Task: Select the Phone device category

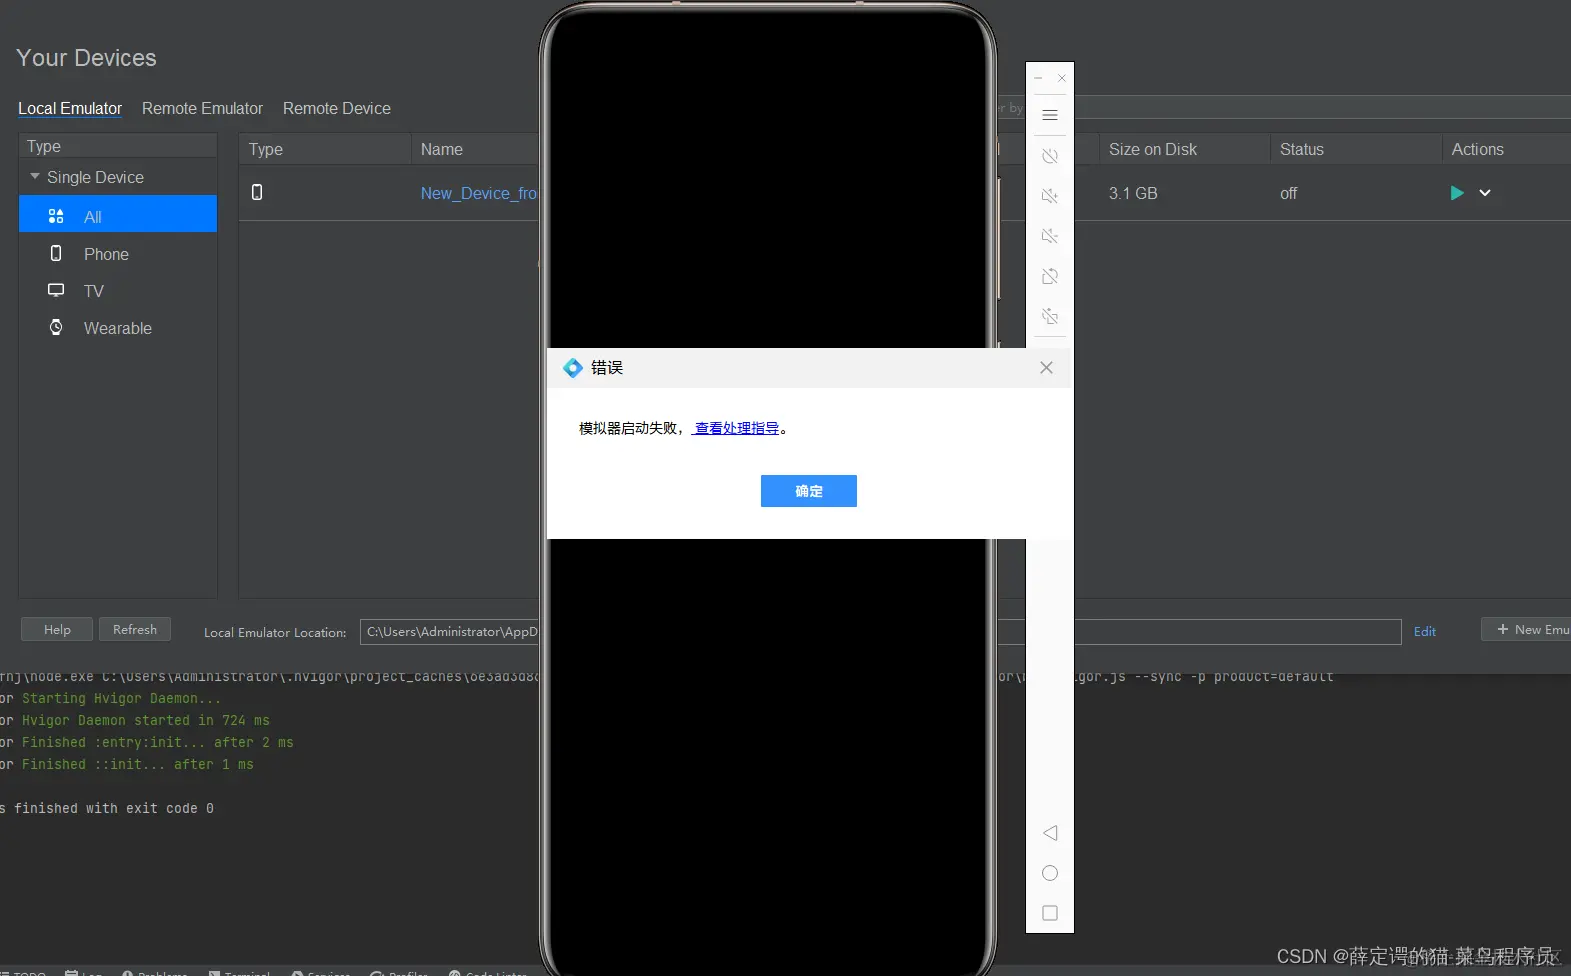Action: pos(118,254)
